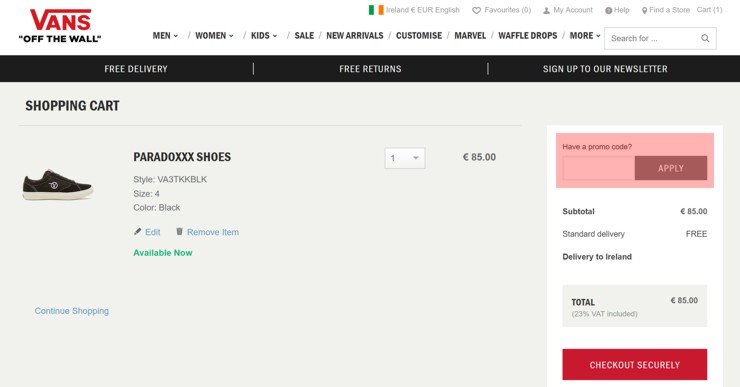Click the Delivery to Ireland text
Image resolution: width=740 pixels, height=387 pixels.
597,257
